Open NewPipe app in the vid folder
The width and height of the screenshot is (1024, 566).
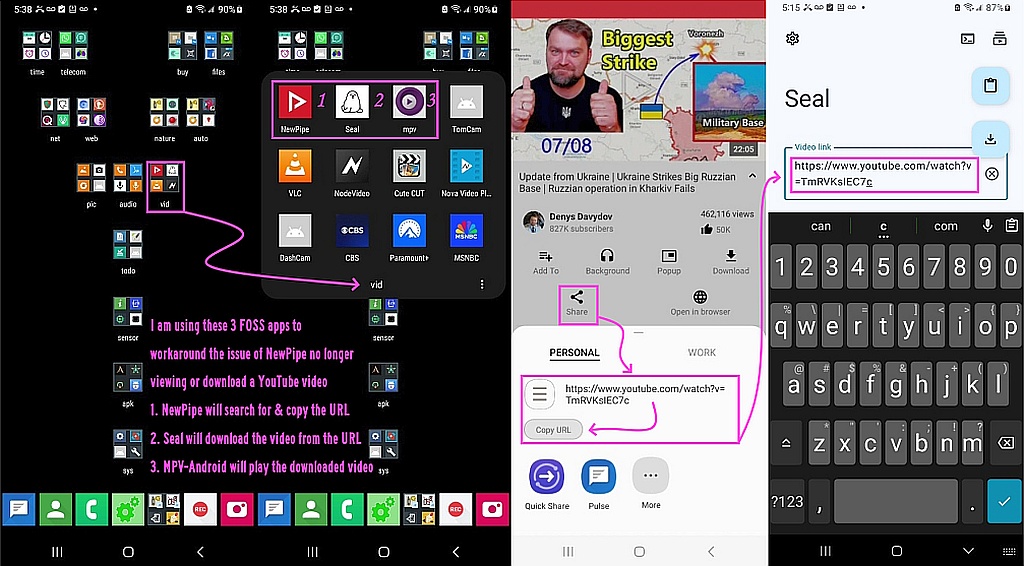click(295, 102)
